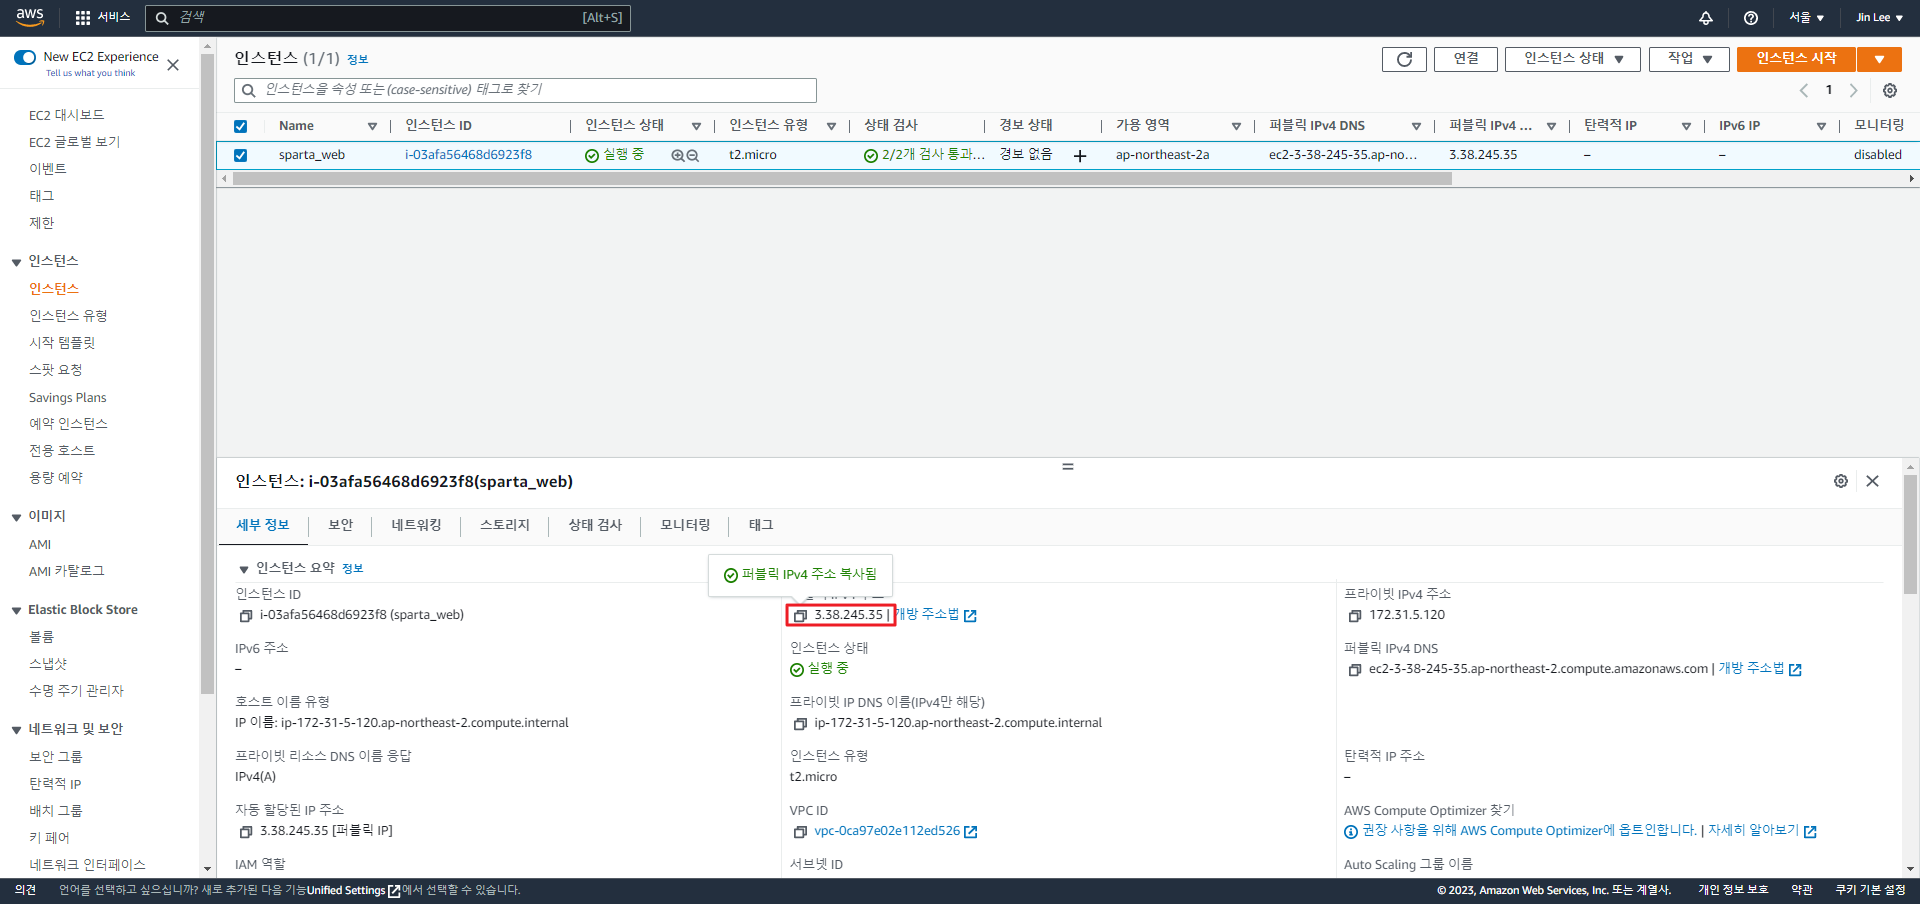Open launch instances split arrow

coord(1880,59)
